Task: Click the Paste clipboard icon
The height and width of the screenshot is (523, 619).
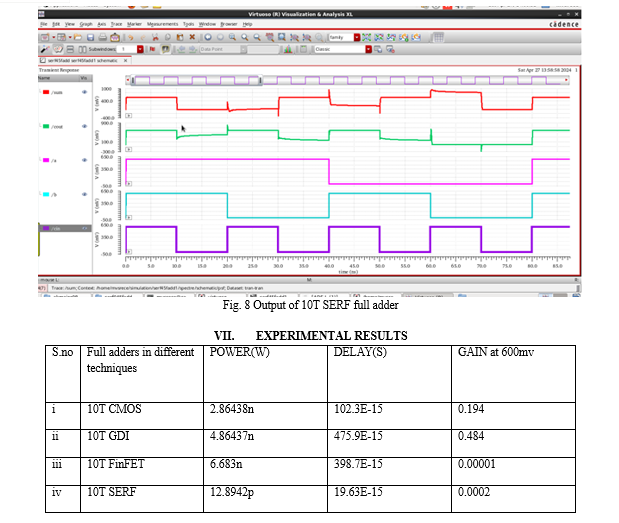Action: [180, 37]
